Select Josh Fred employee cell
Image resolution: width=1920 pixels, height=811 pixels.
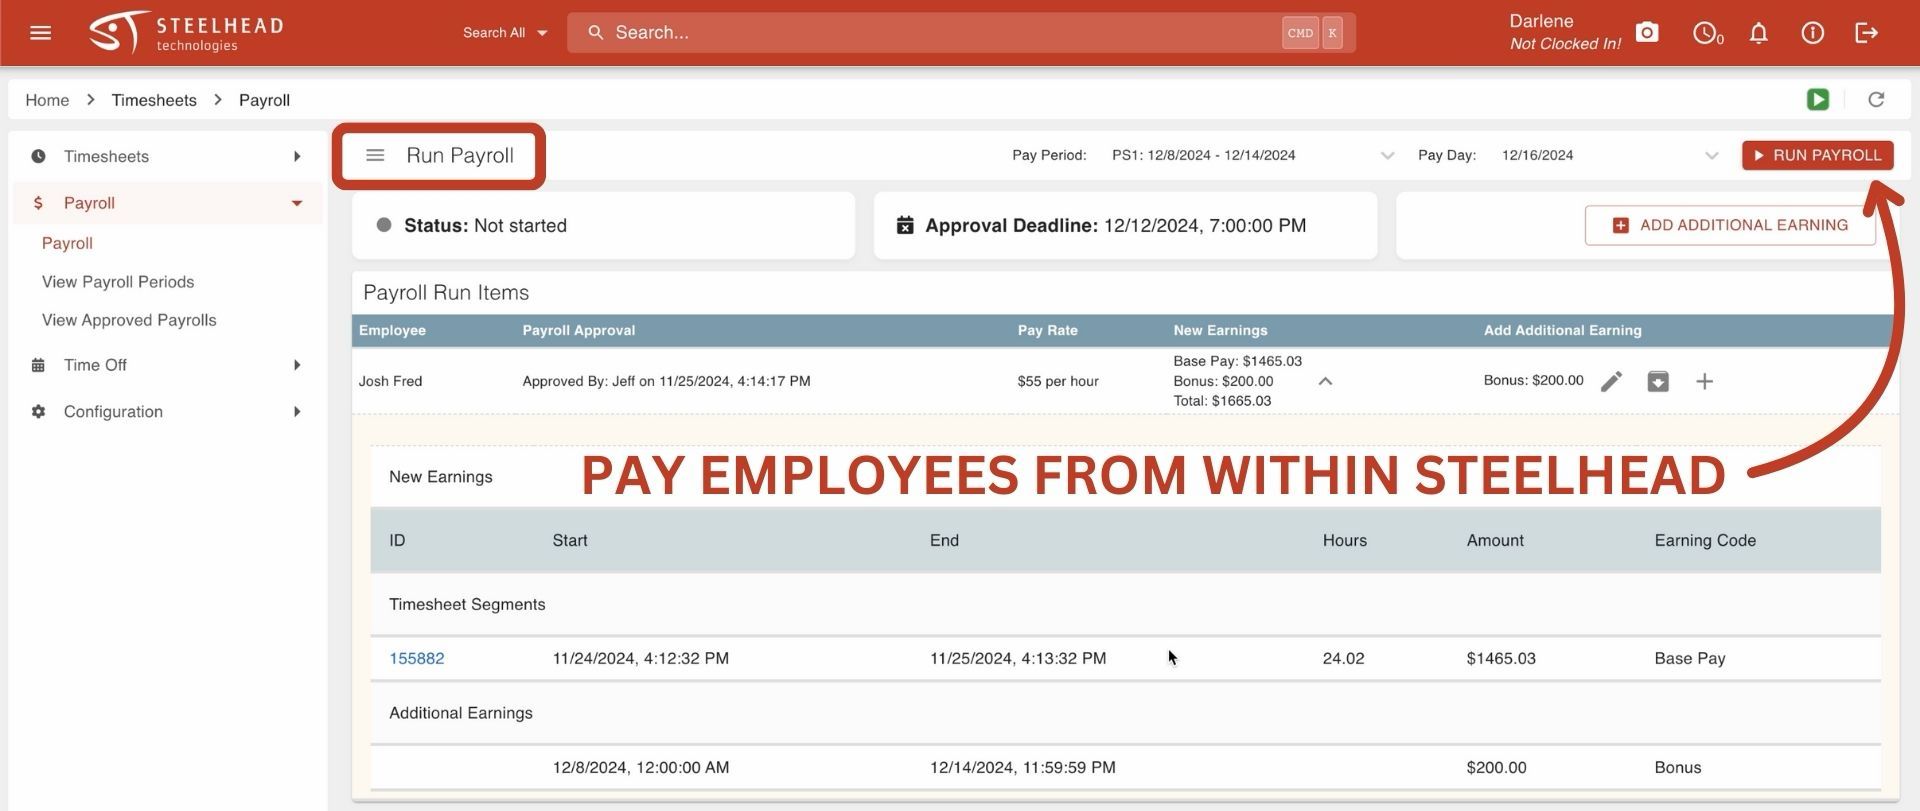pos(390,381)
